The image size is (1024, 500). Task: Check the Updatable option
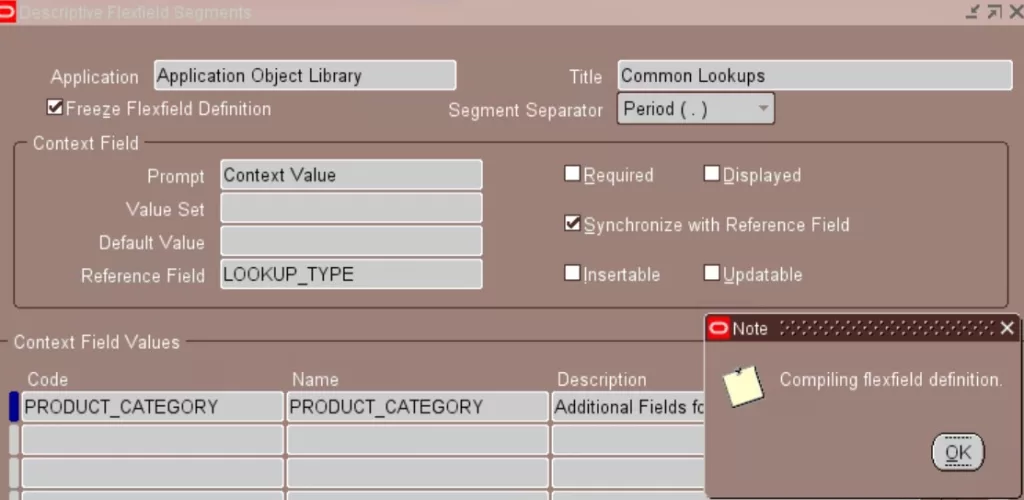coord(712,273)
